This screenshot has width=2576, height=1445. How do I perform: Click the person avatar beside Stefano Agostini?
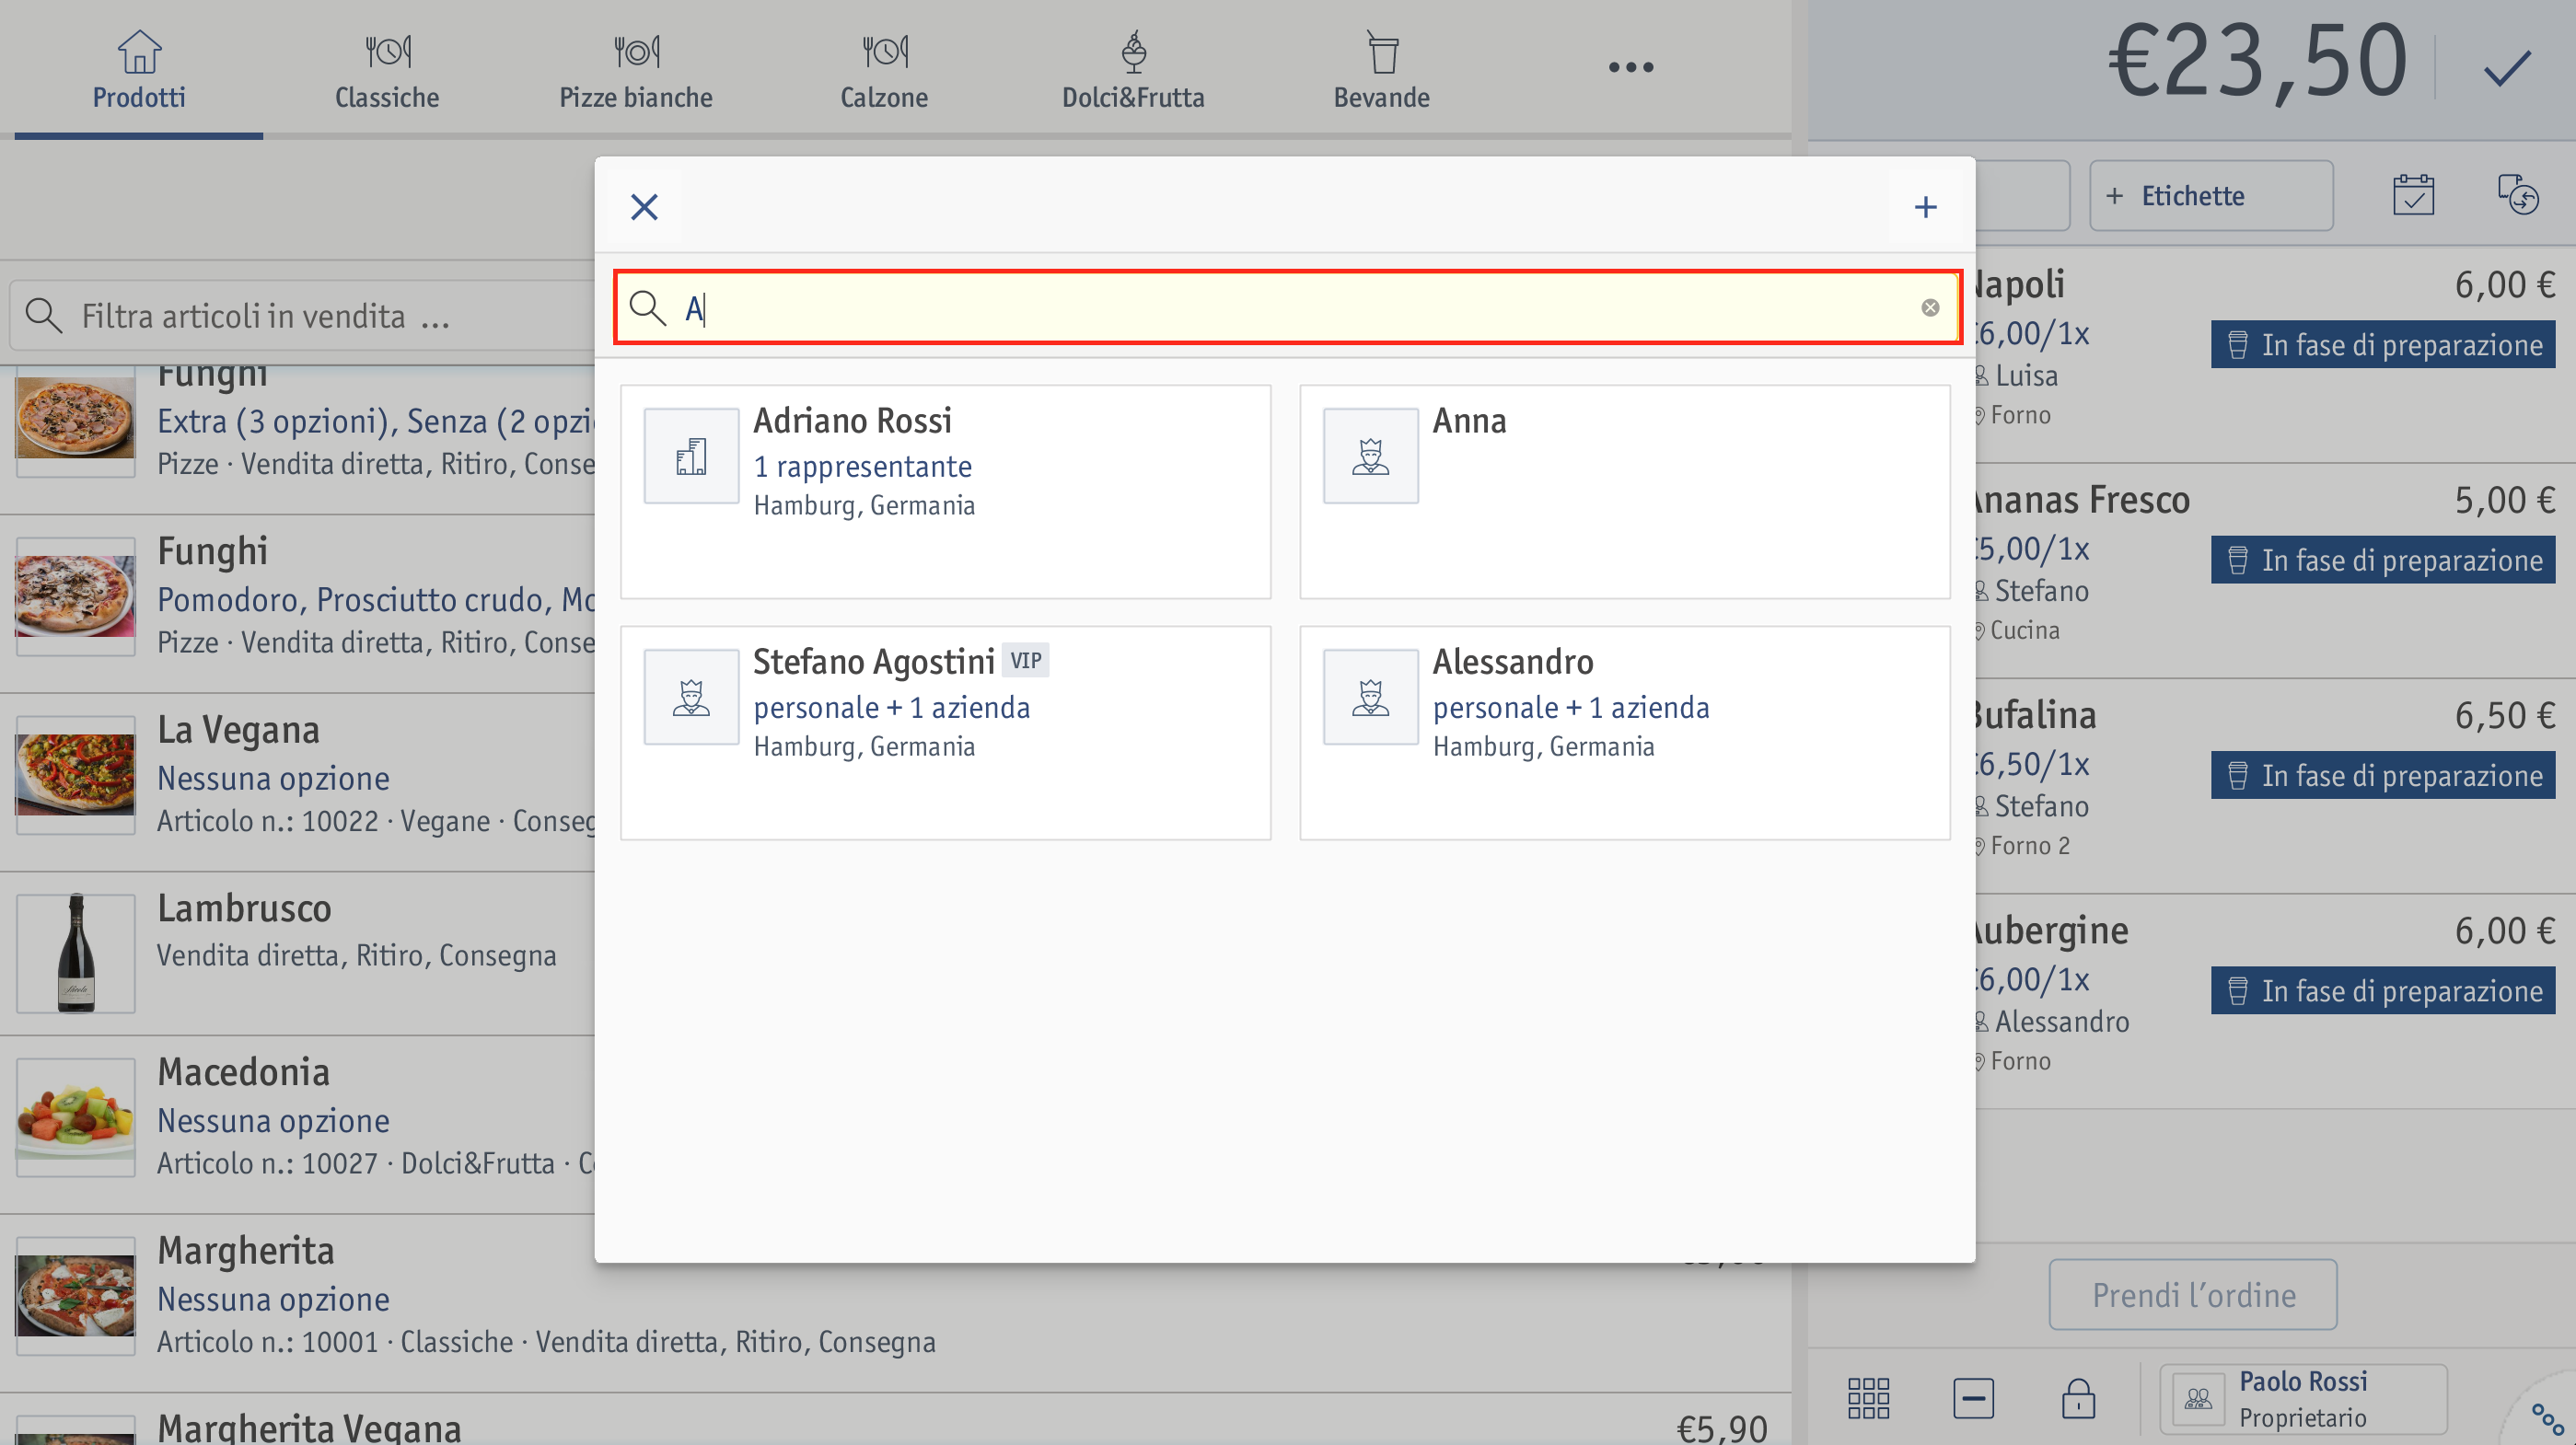click(x=691, y=697)
